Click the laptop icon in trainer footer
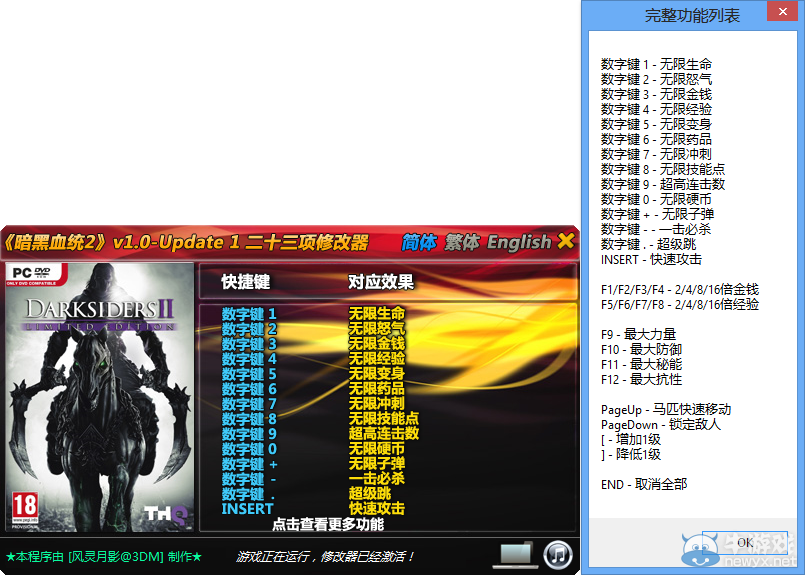This screenshot has height=575, width=805. [x=515, y=555]
